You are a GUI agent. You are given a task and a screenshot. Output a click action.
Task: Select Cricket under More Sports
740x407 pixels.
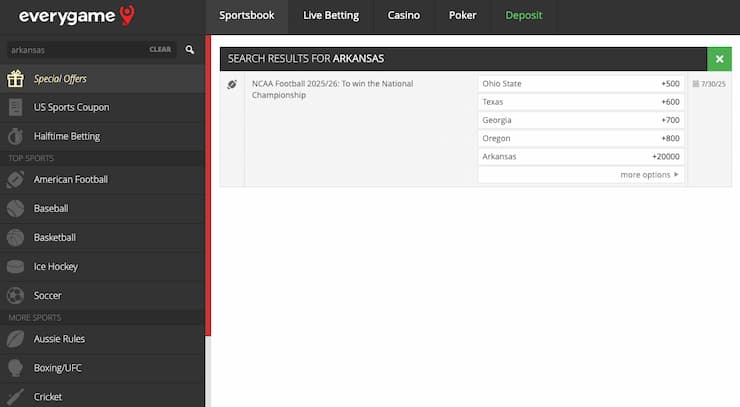coord(102,396)
